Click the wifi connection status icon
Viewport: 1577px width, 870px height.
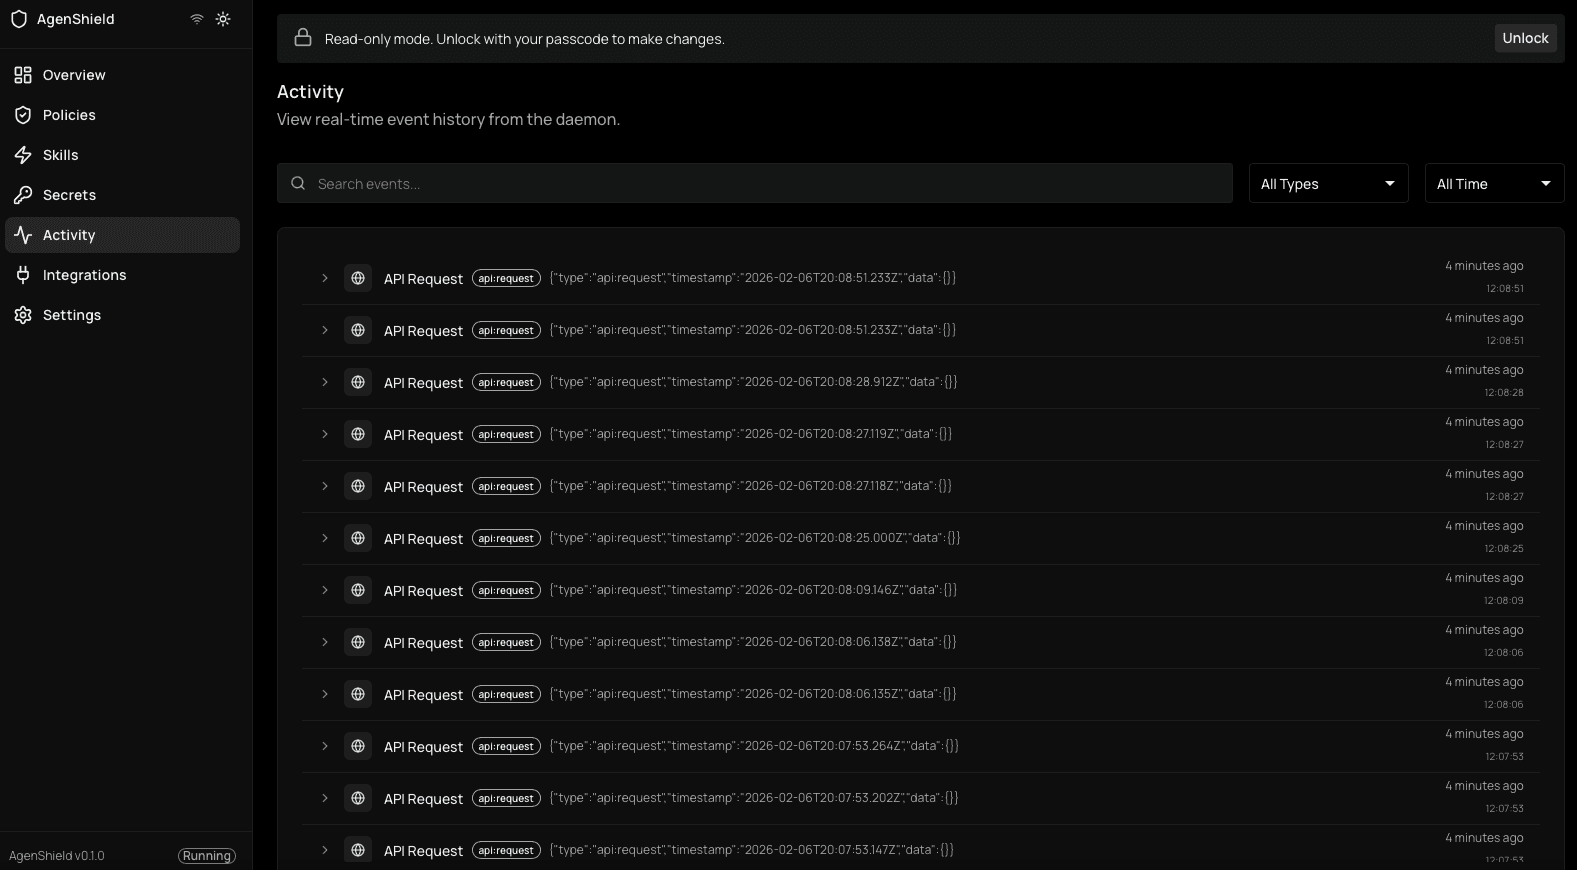pos(197,19)
